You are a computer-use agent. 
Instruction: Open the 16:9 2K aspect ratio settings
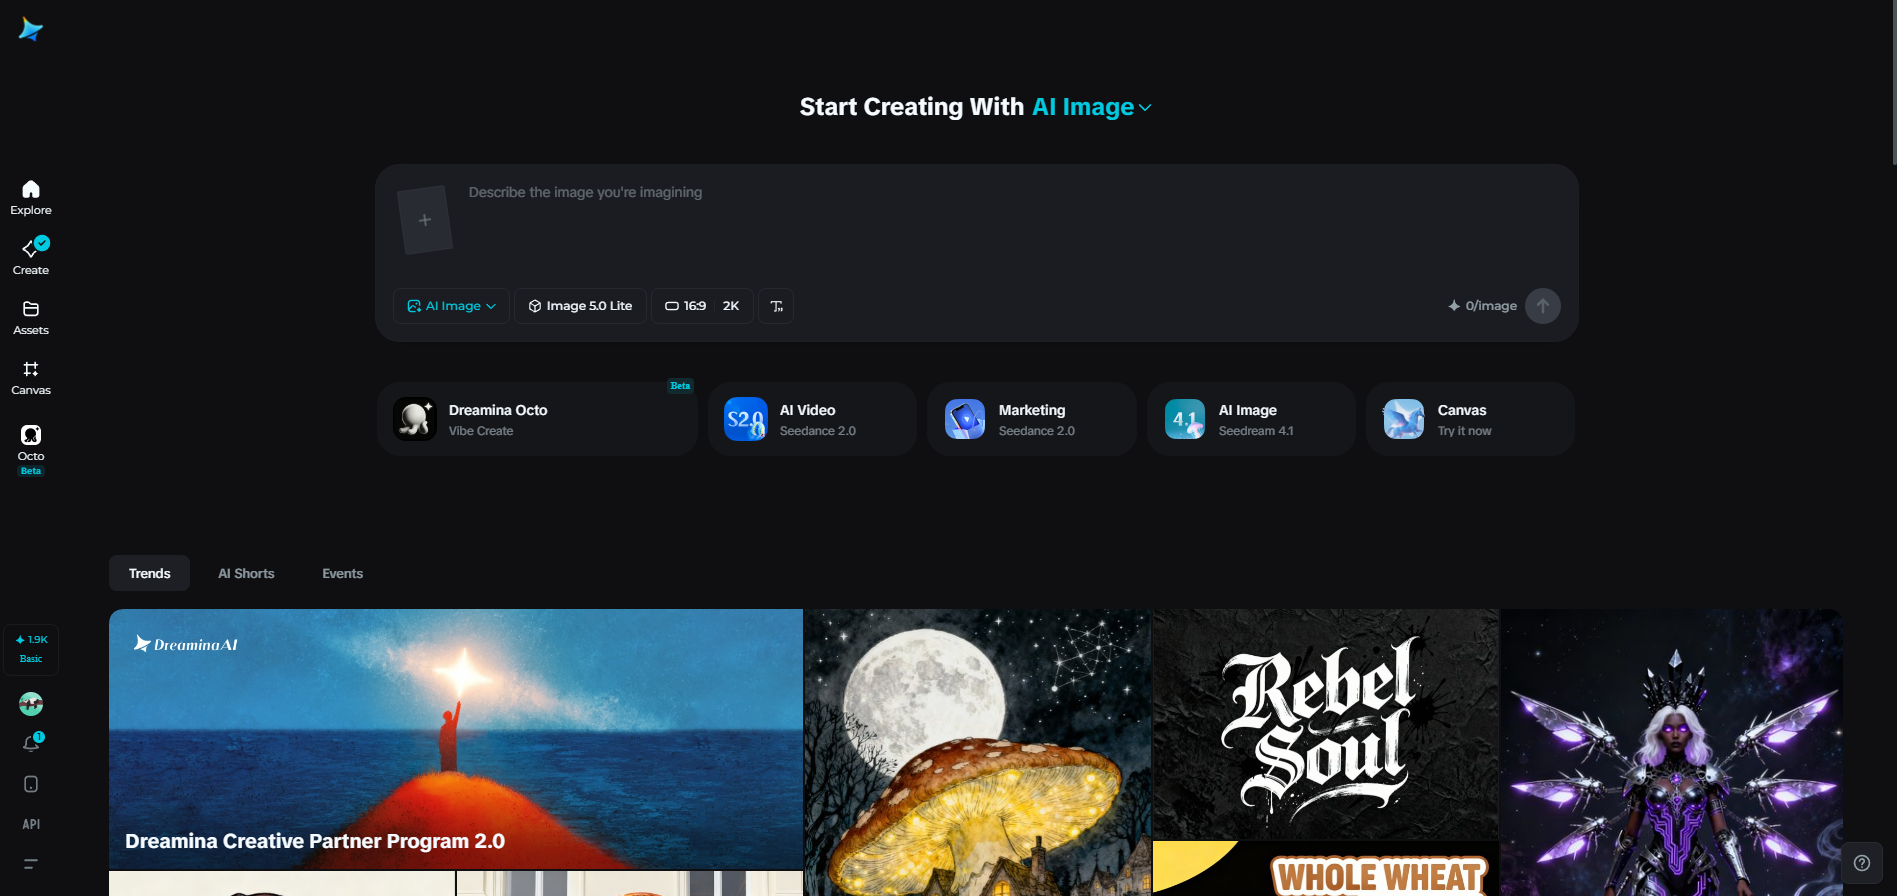coord(702,306)
